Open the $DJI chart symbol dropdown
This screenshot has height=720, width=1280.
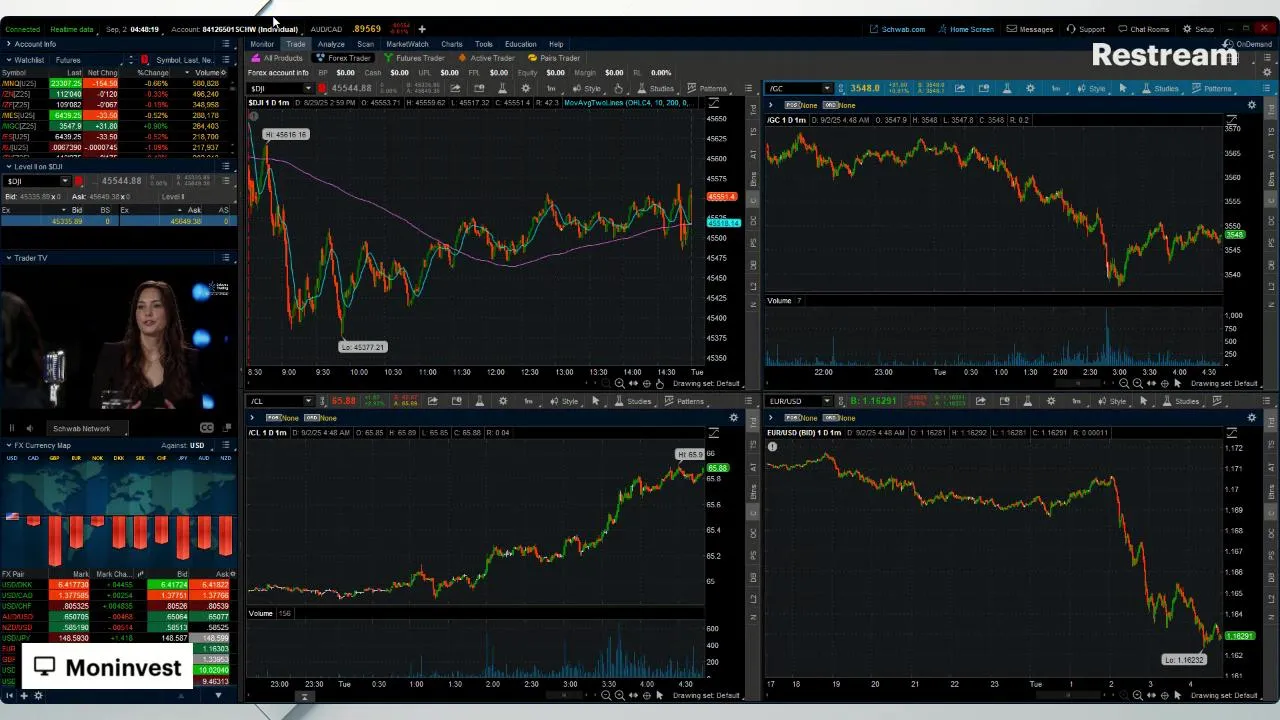click(x=308, y=88)
